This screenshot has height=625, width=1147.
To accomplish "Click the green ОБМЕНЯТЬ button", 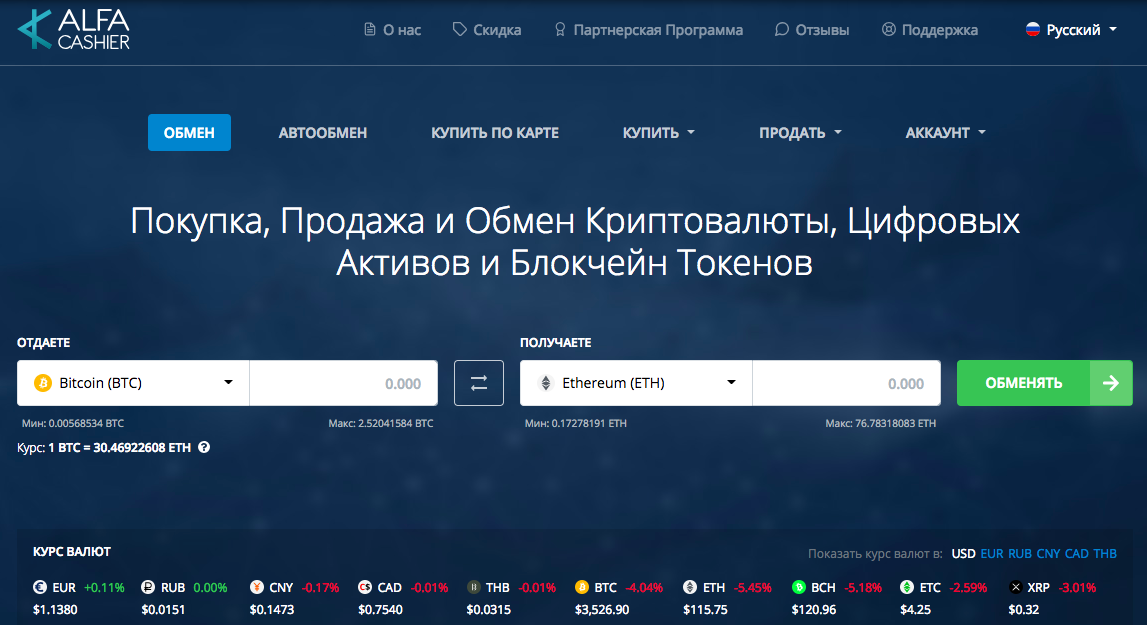I will click(x=1045, y=383).
